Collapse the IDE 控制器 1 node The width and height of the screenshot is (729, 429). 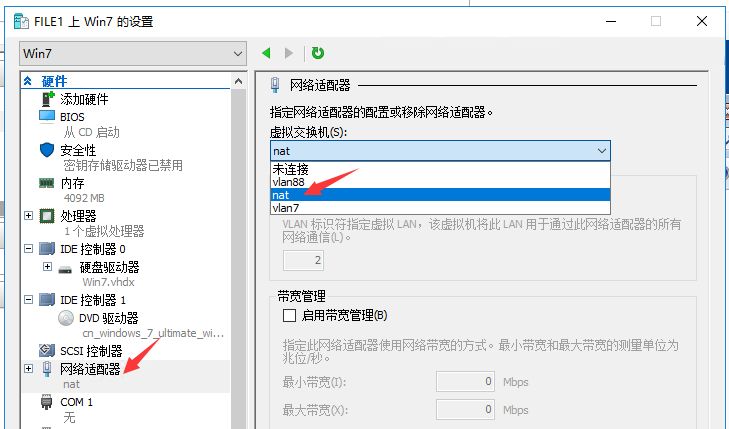coord(28,300)
